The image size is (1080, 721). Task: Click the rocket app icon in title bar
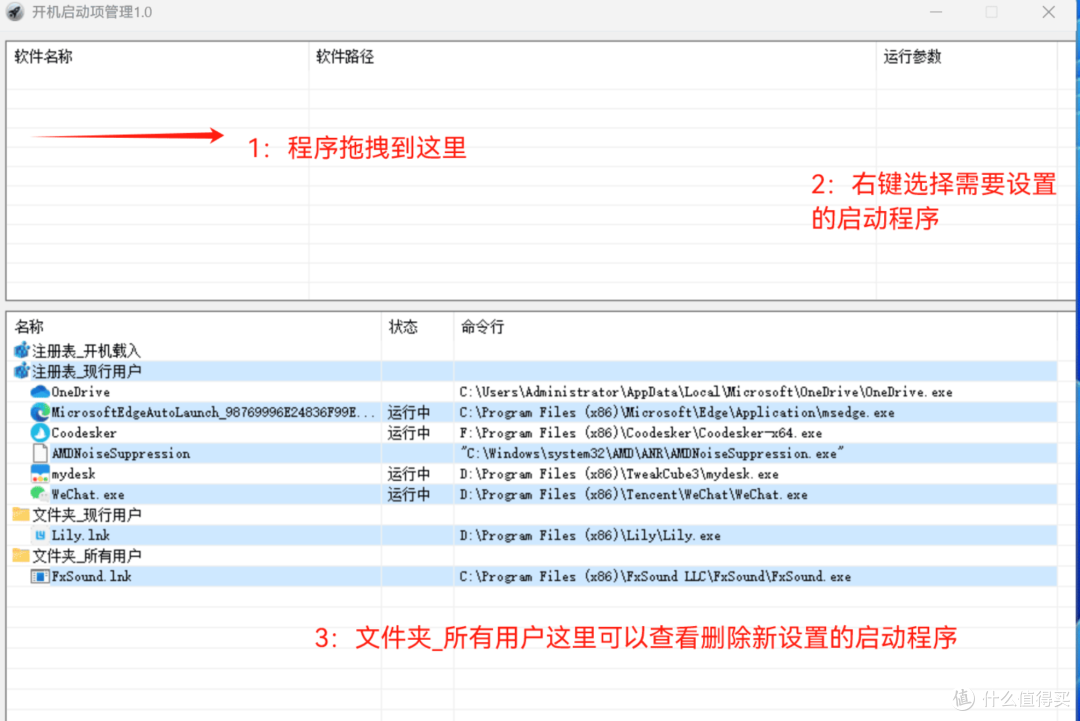coord(15,12)
